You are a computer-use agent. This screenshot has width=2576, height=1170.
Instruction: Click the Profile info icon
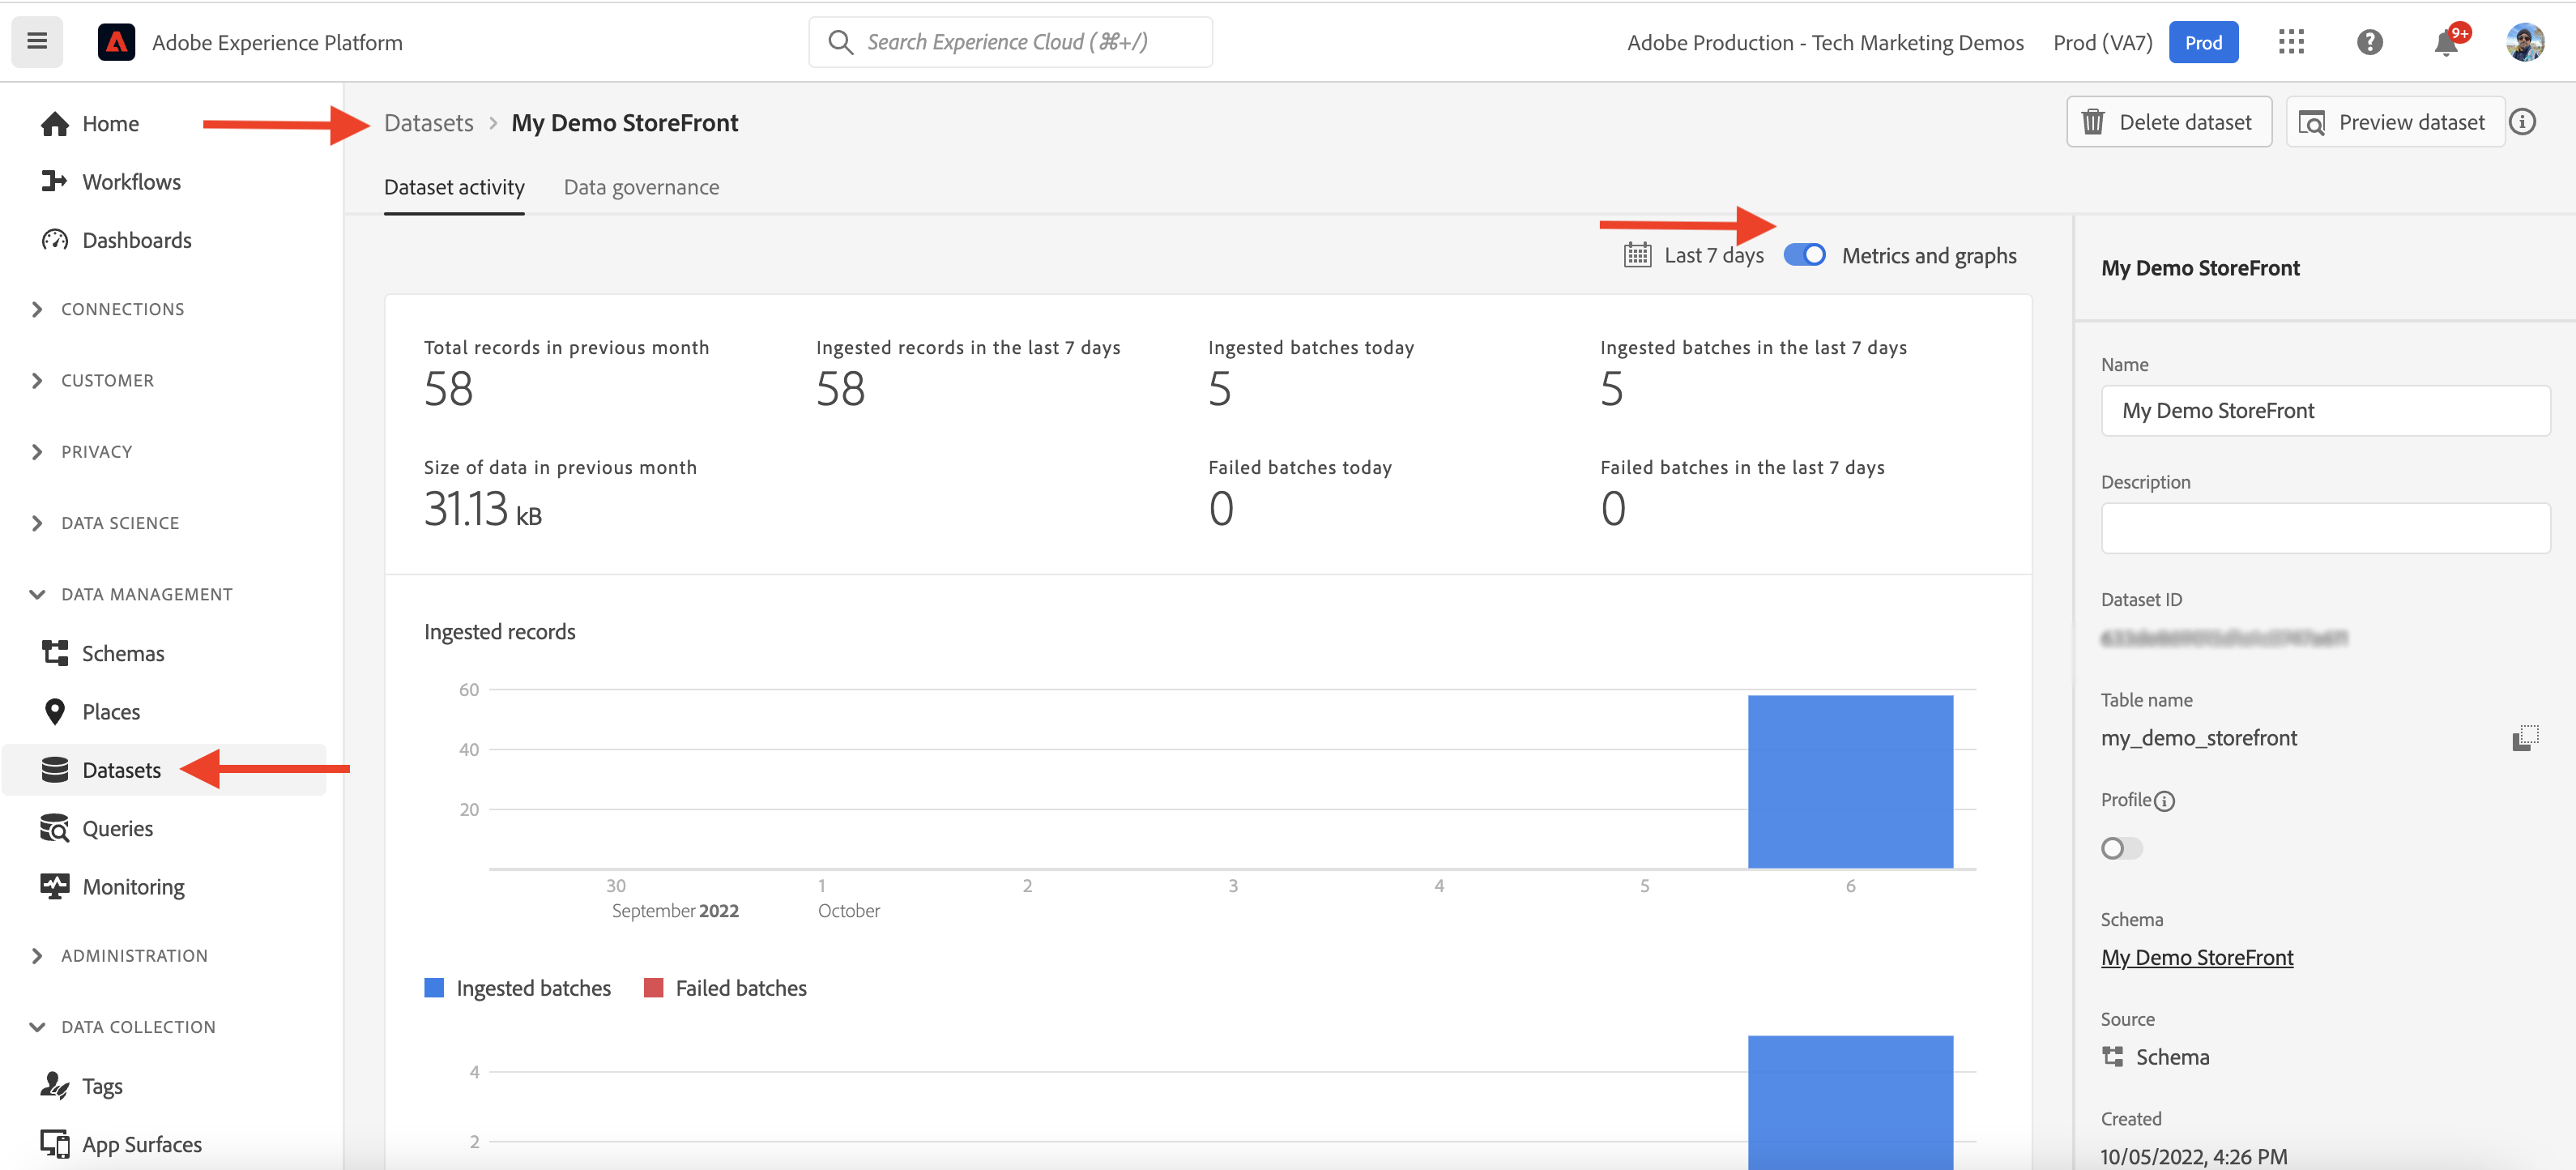point(2164,801)
